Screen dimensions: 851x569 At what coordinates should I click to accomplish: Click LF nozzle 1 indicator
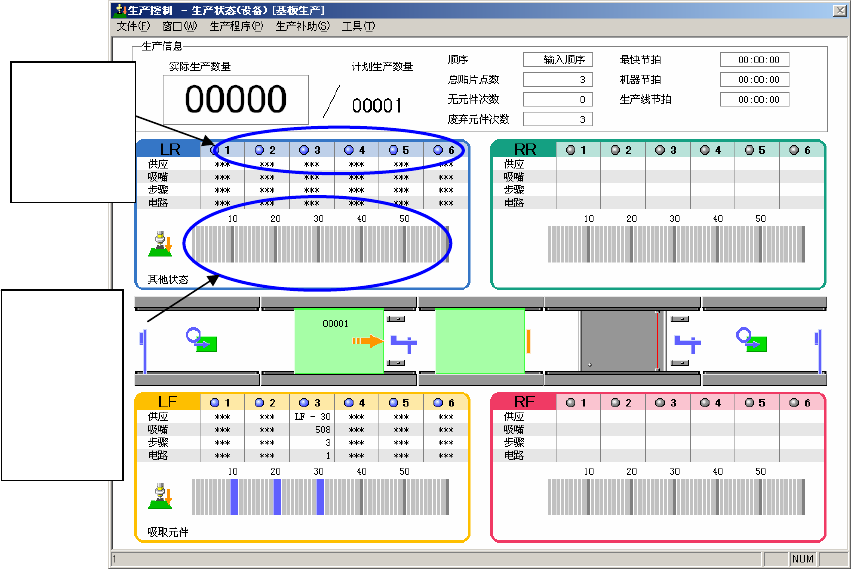point(215,402)
